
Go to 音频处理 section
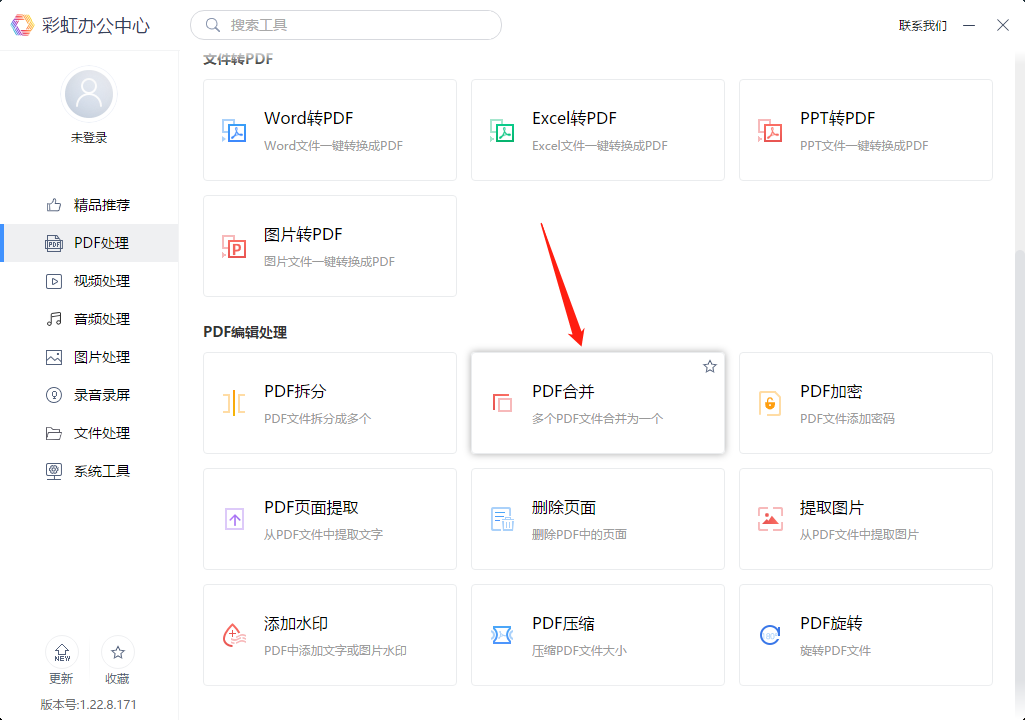tap(89, 319)
